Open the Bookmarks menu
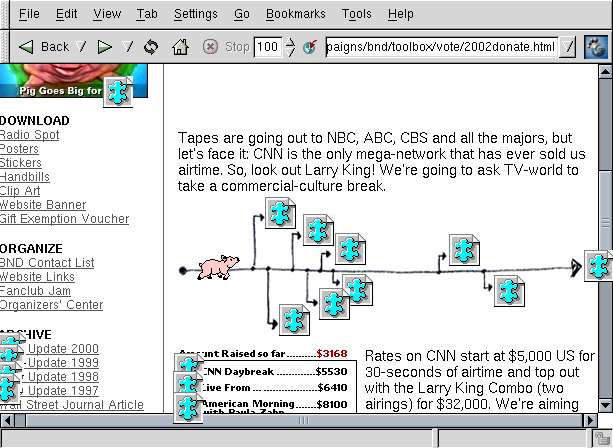 pos(296,14)
